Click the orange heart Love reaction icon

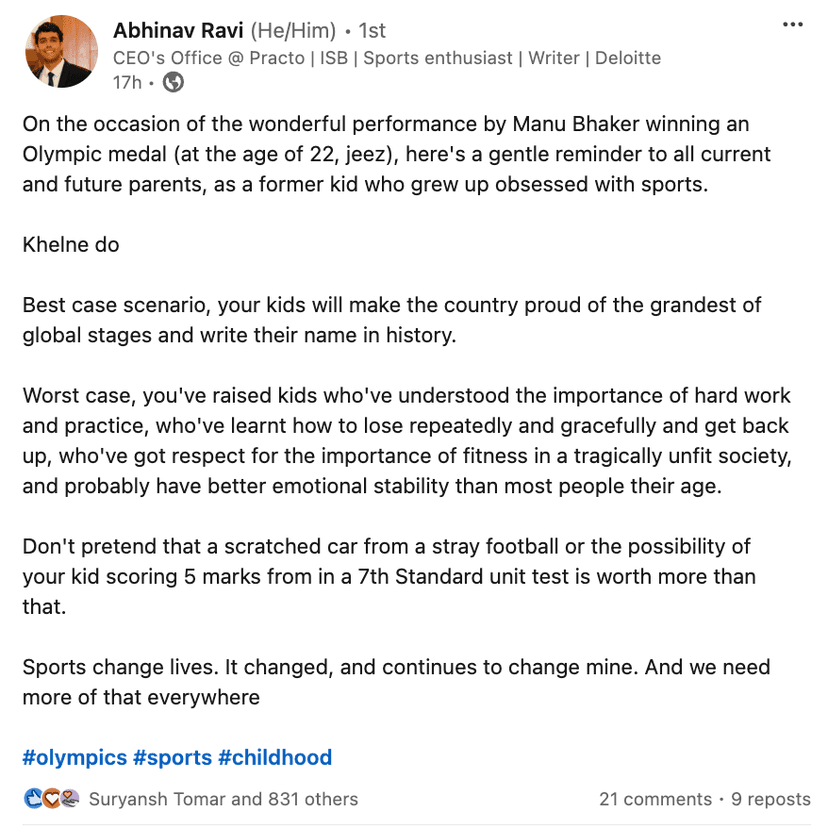click(x=50, y=799)
